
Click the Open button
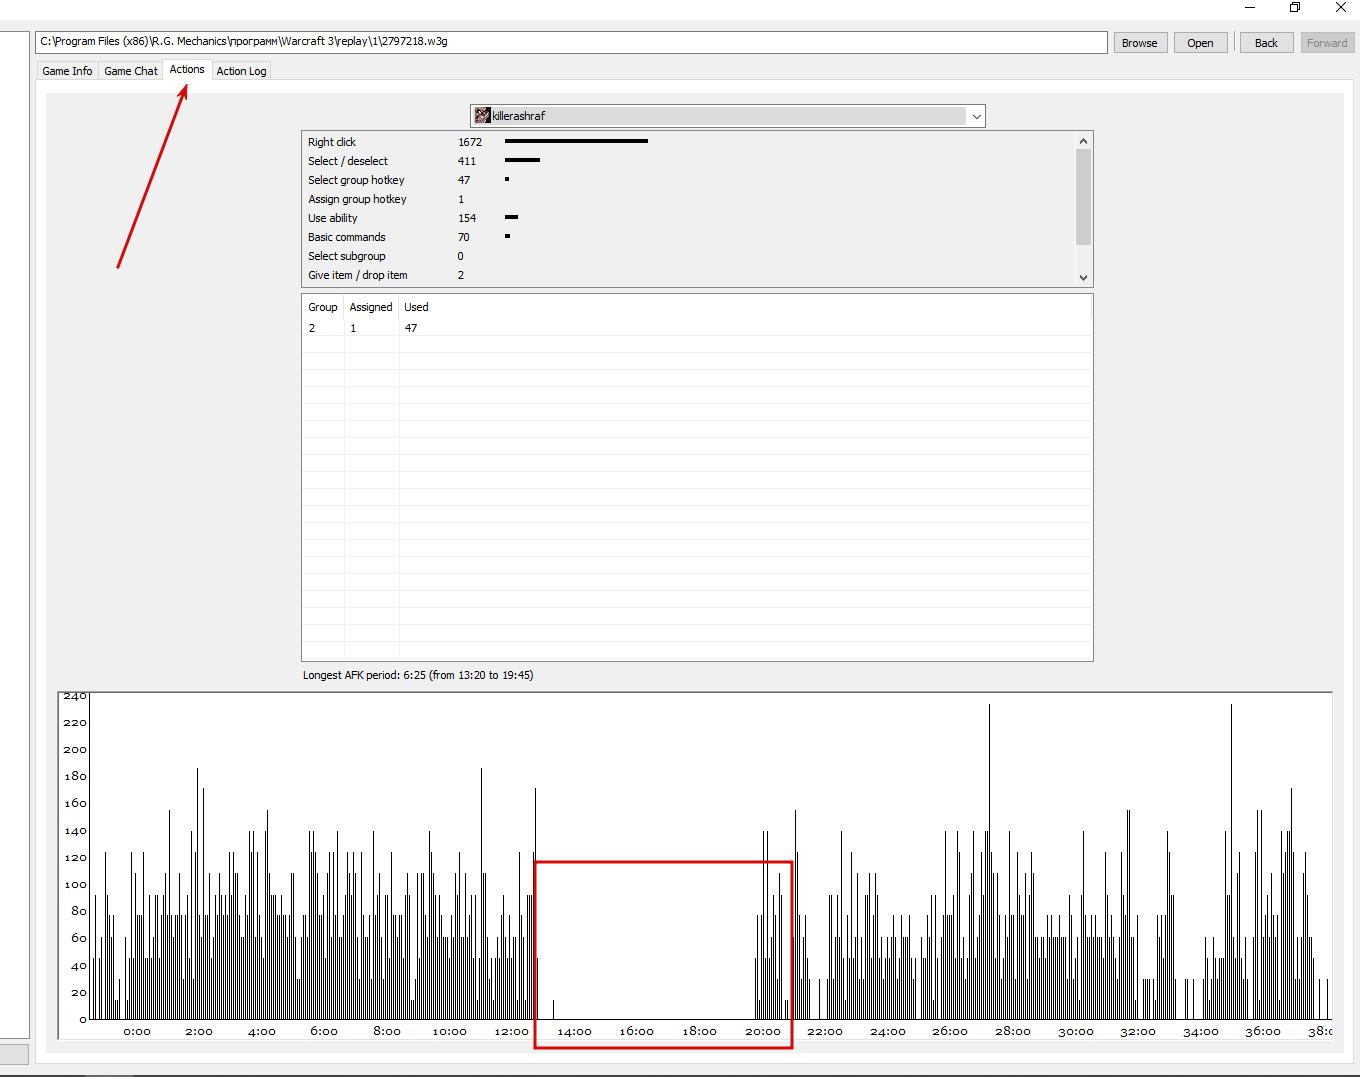coord(1200,43)
